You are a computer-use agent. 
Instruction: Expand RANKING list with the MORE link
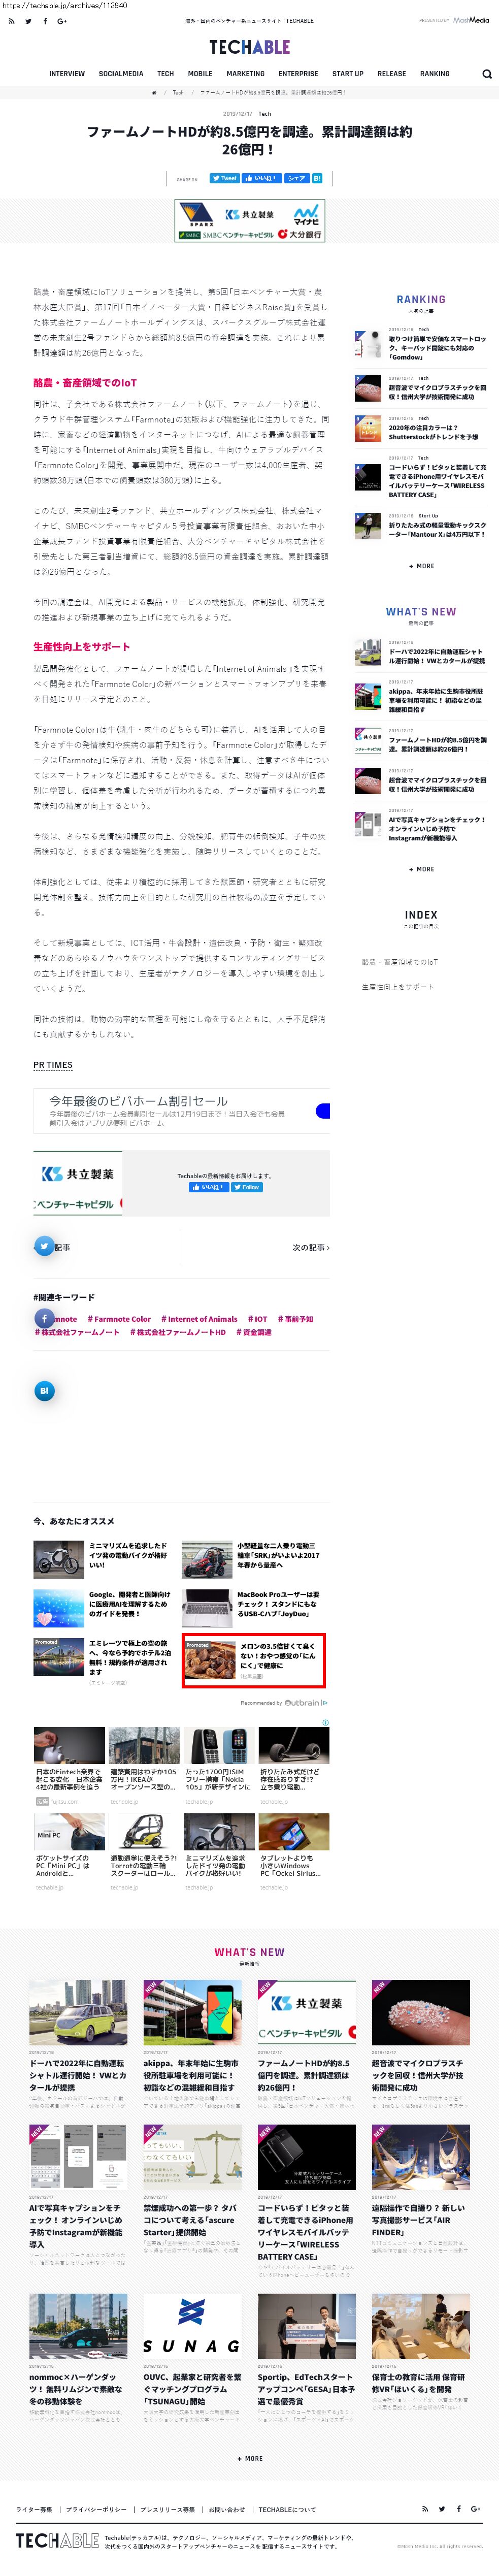[421, 566]
